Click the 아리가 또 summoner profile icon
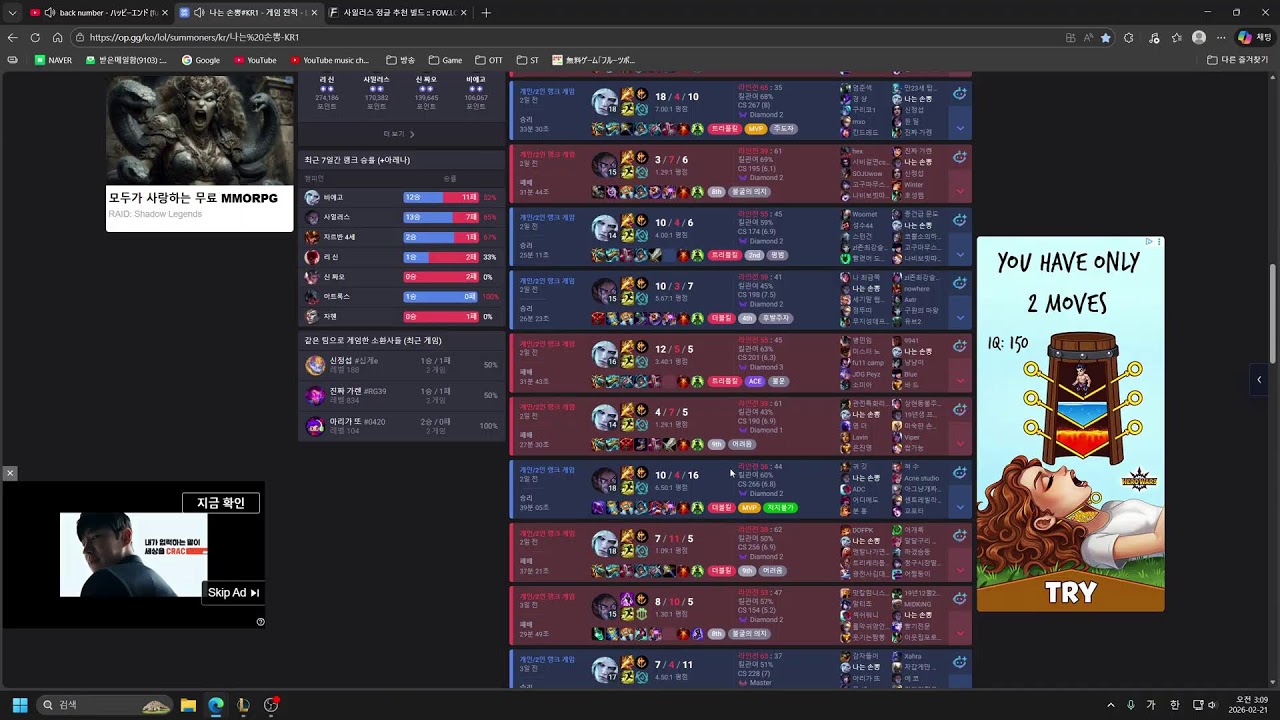The width and height of the screenshot is (1280, 720). tap(315, 426)
